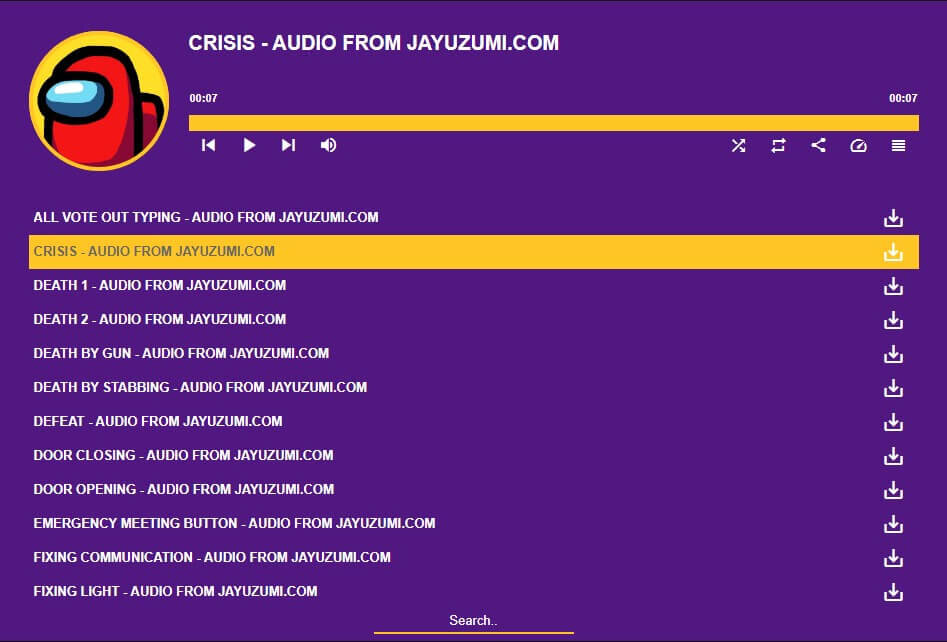Skip to the previous track

pyautogui.click(x=208, y=145)
